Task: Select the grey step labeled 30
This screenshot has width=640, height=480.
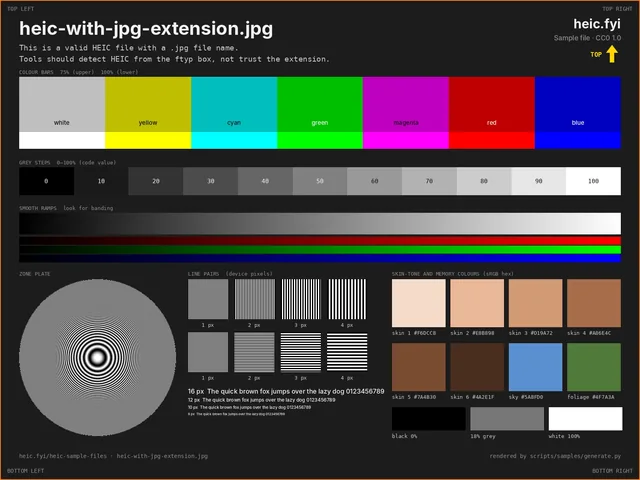Action: tap(211, 181)
